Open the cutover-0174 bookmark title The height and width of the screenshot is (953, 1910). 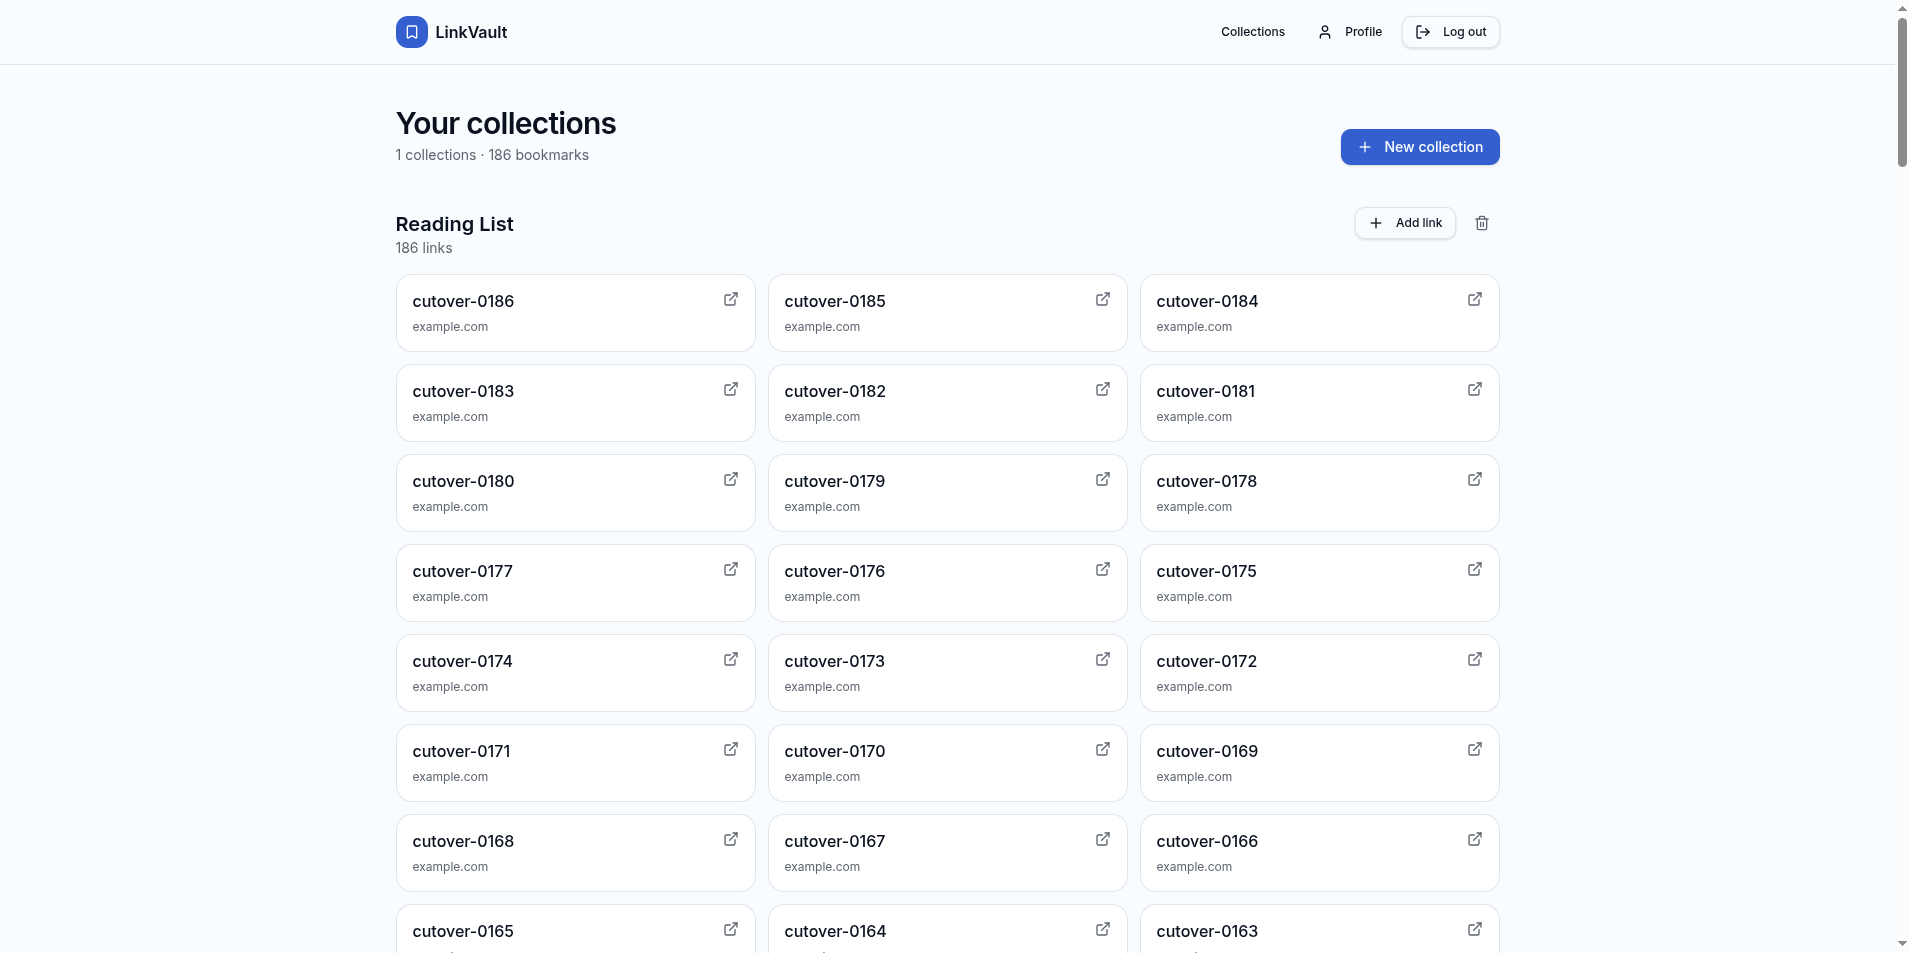[462, 661]
